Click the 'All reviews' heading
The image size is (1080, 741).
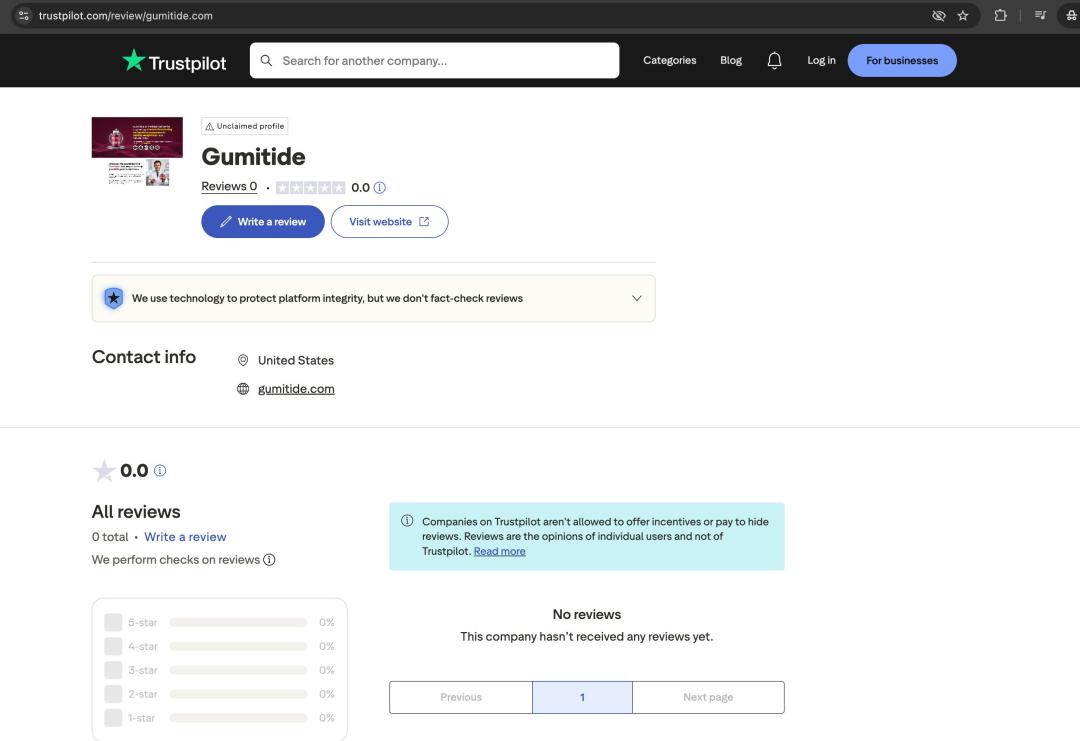tap(136, 512)
